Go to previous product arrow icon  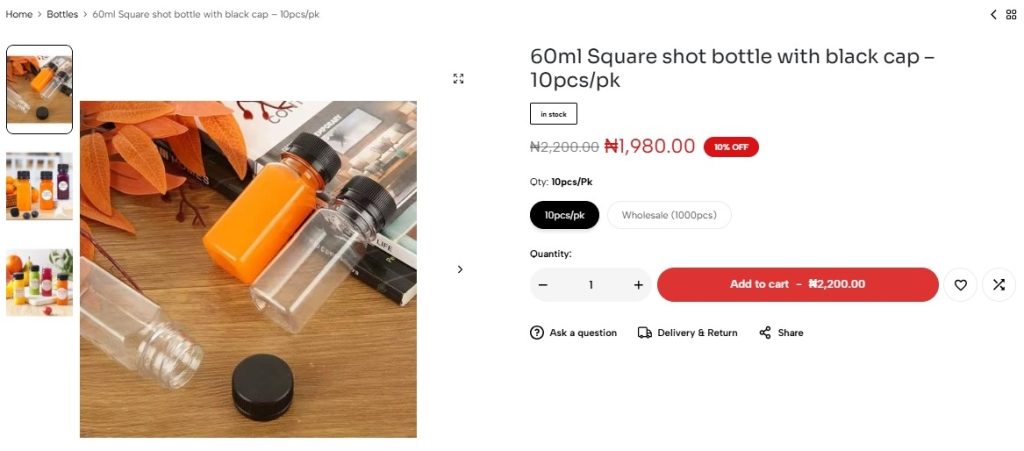[993, 14]
